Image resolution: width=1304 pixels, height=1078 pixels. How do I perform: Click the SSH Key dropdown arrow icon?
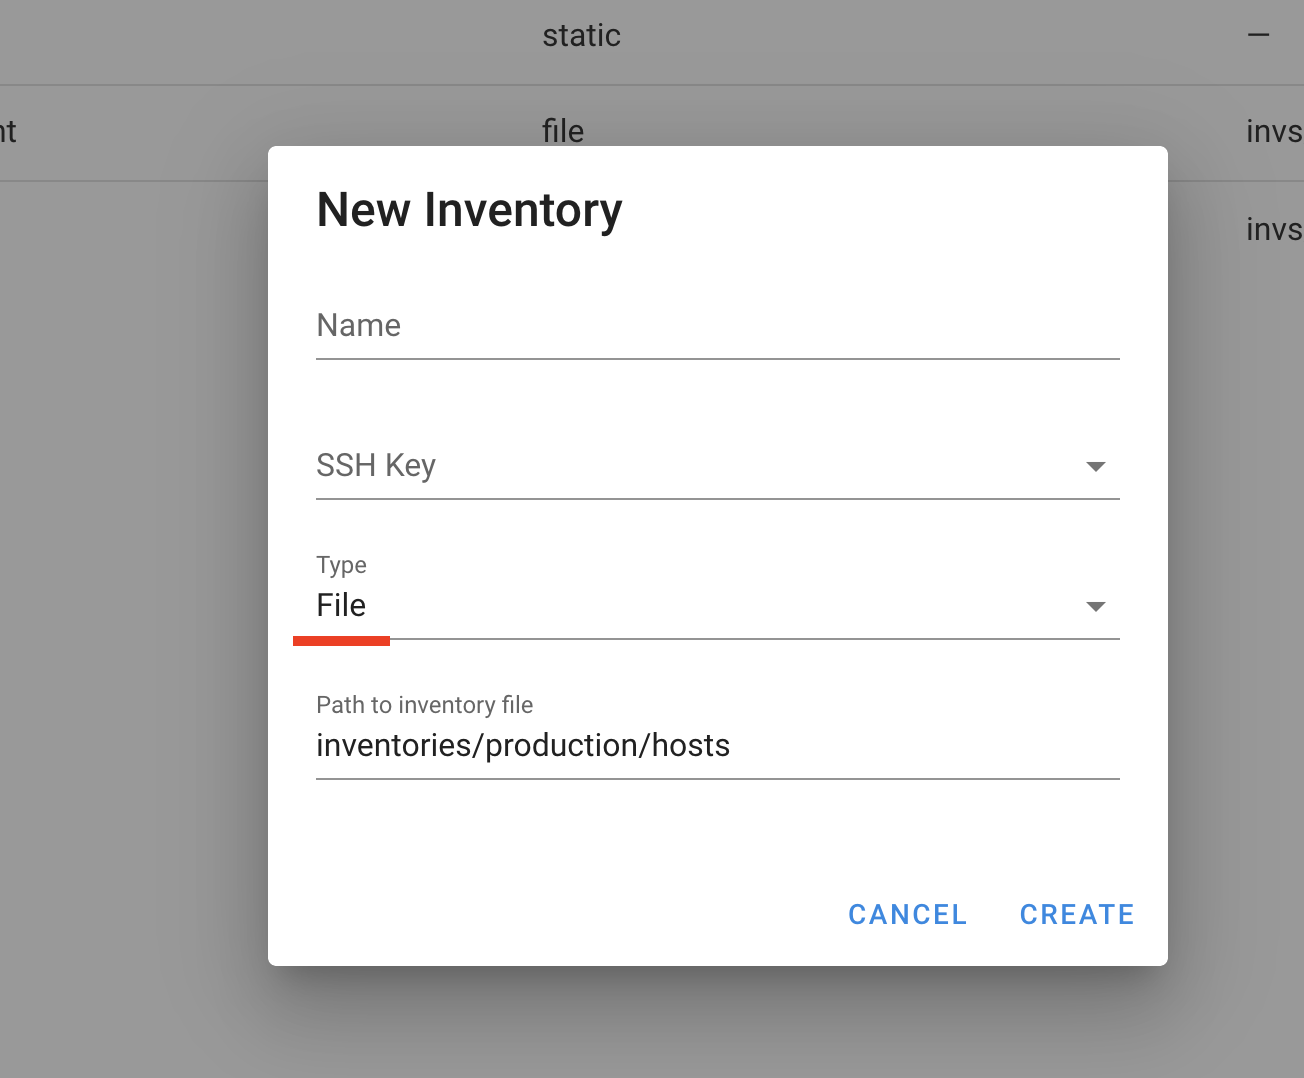click(x=1096, y=466)
